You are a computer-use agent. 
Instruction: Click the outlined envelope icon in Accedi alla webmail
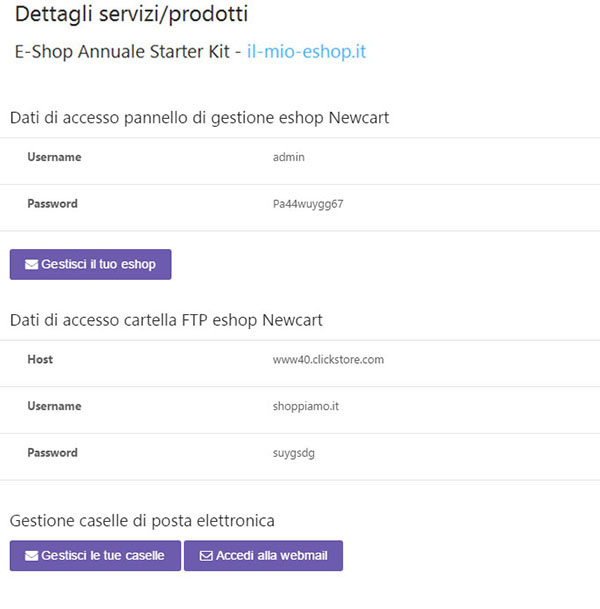coord(206,556)
